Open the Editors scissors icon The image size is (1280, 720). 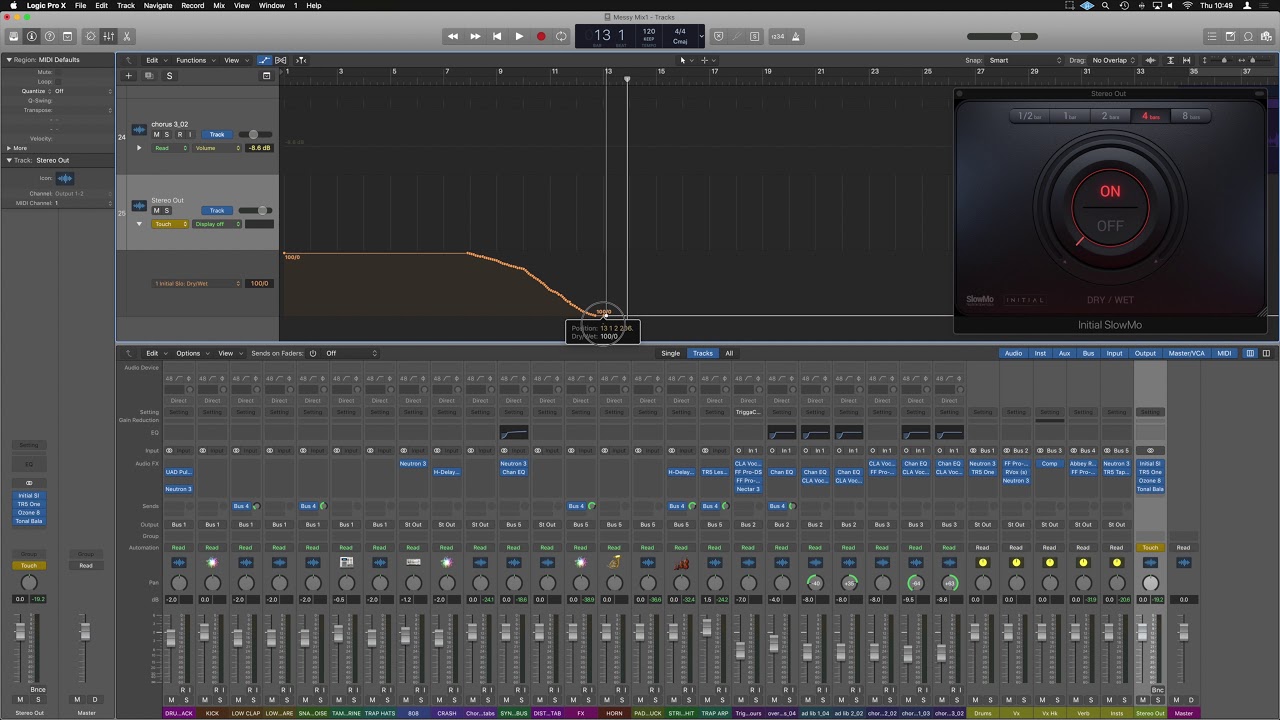[126, 36]
